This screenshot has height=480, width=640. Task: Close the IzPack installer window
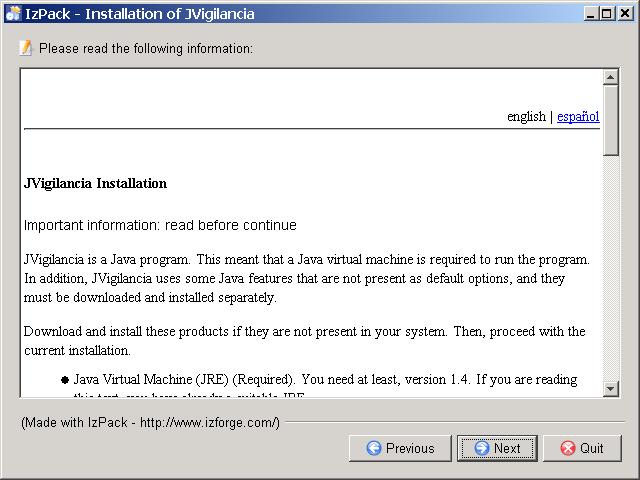pos(625,14)
